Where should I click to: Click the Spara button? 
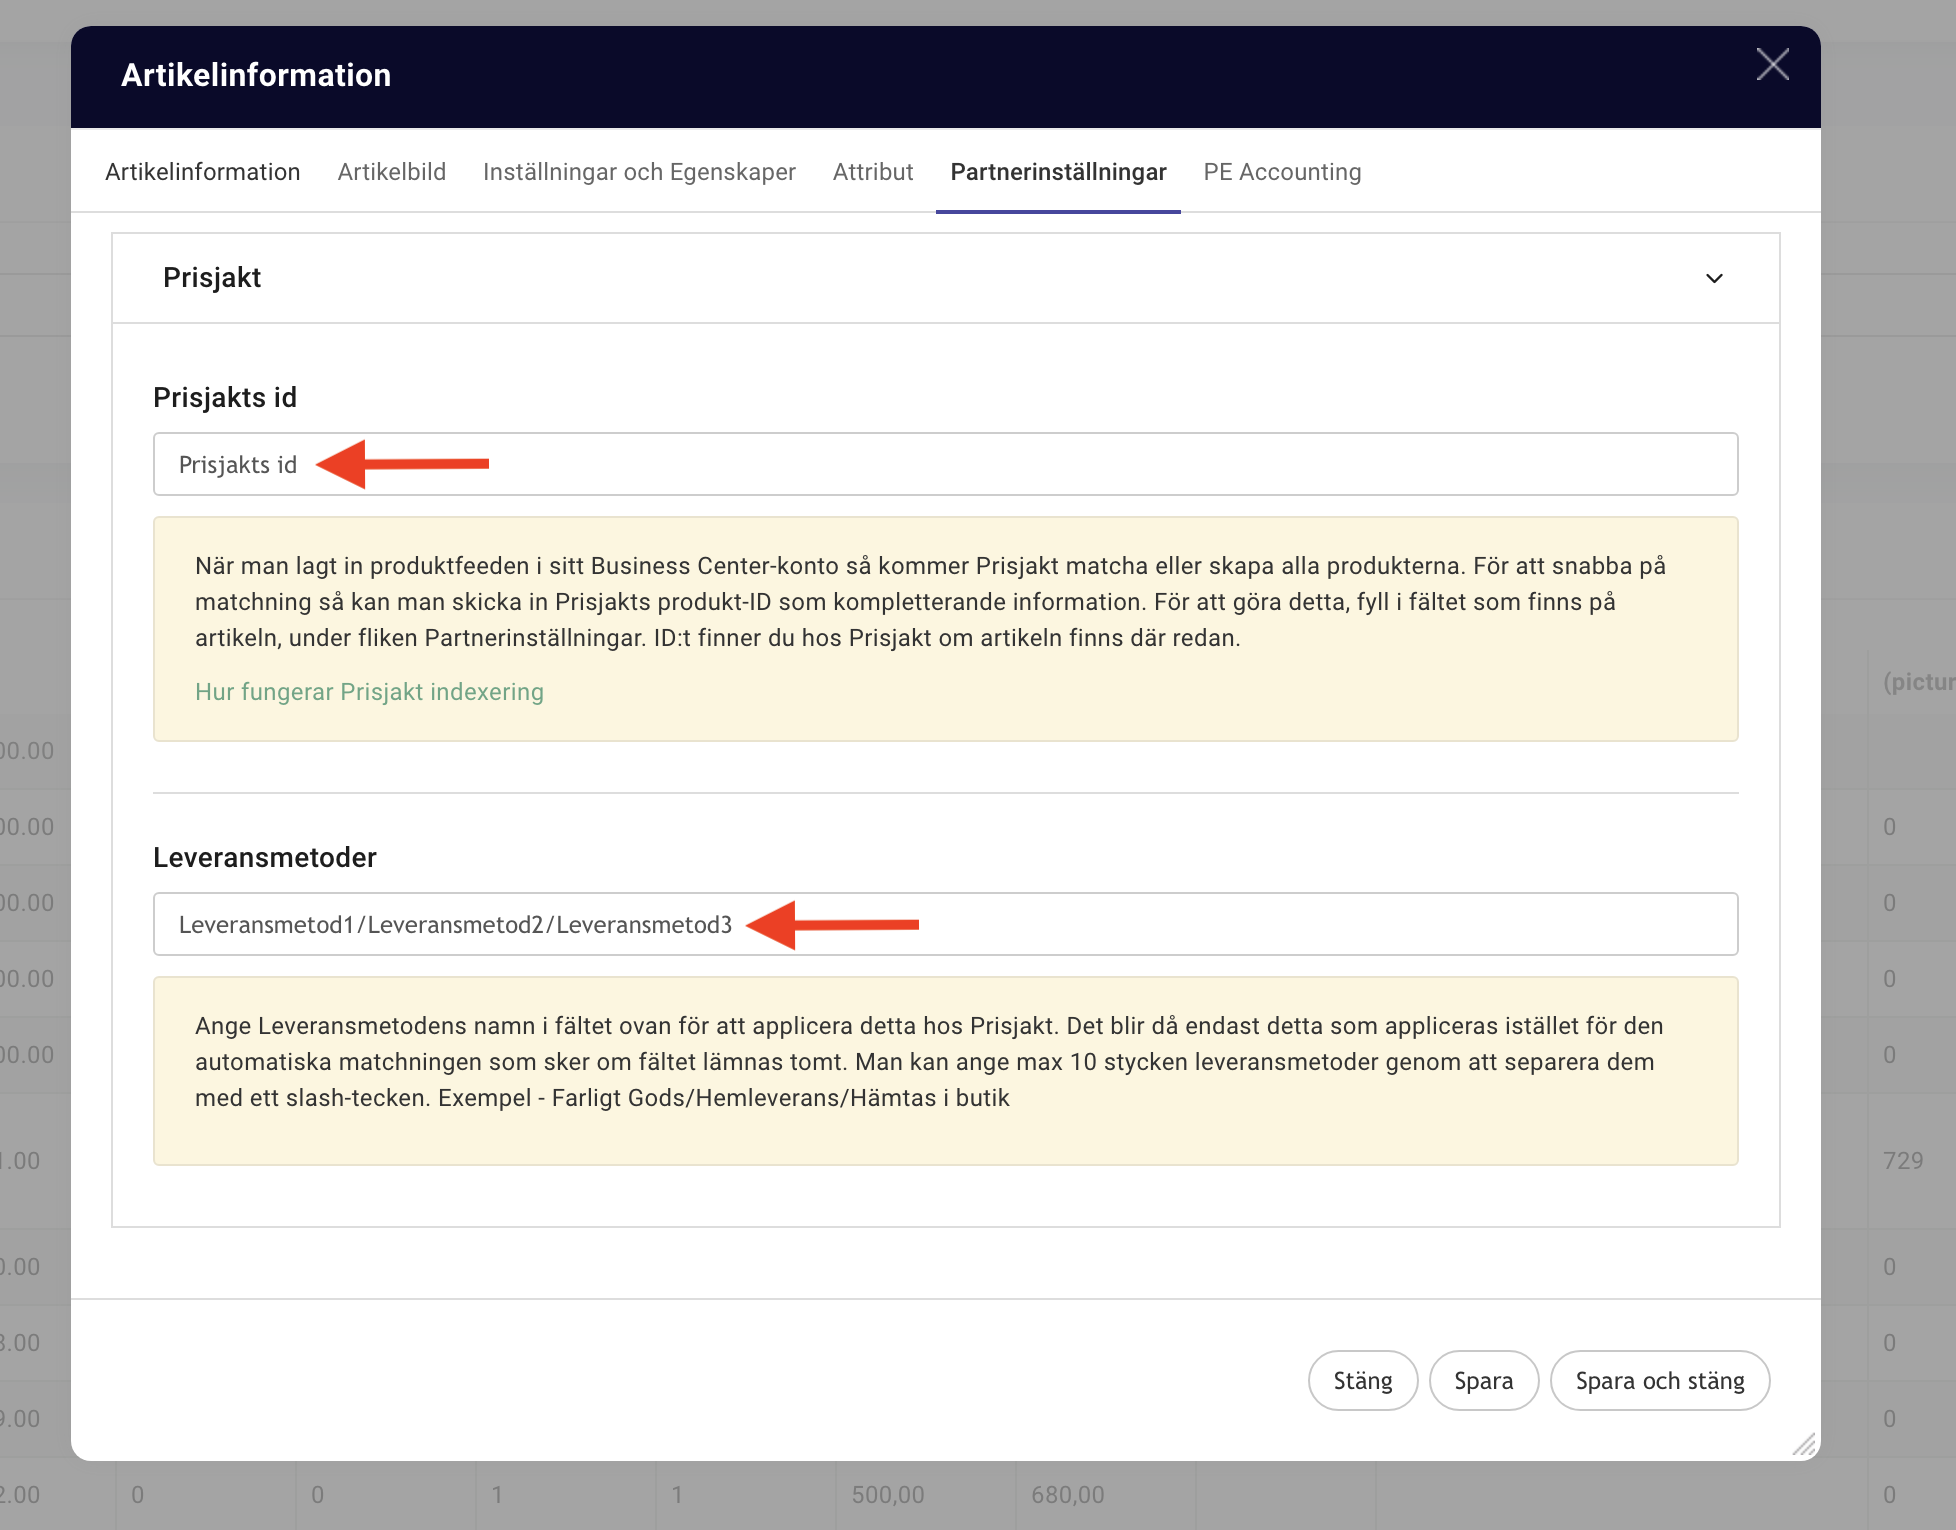tap(1483, 1381)
